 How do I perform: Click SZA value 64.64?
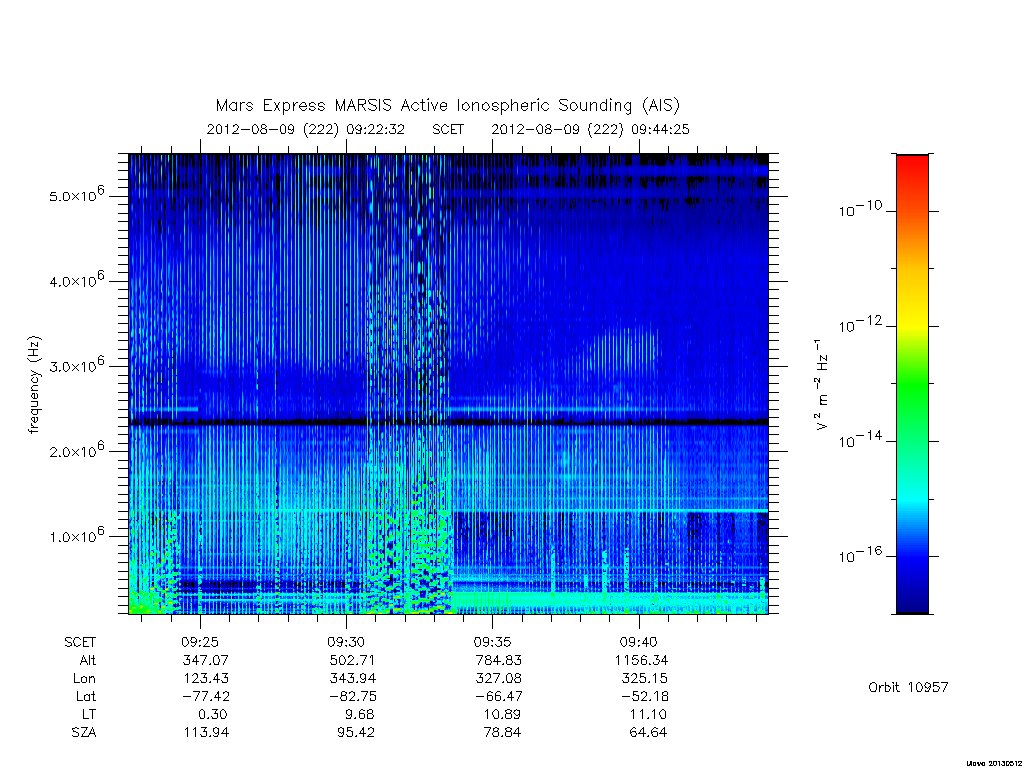pos(648,732)
